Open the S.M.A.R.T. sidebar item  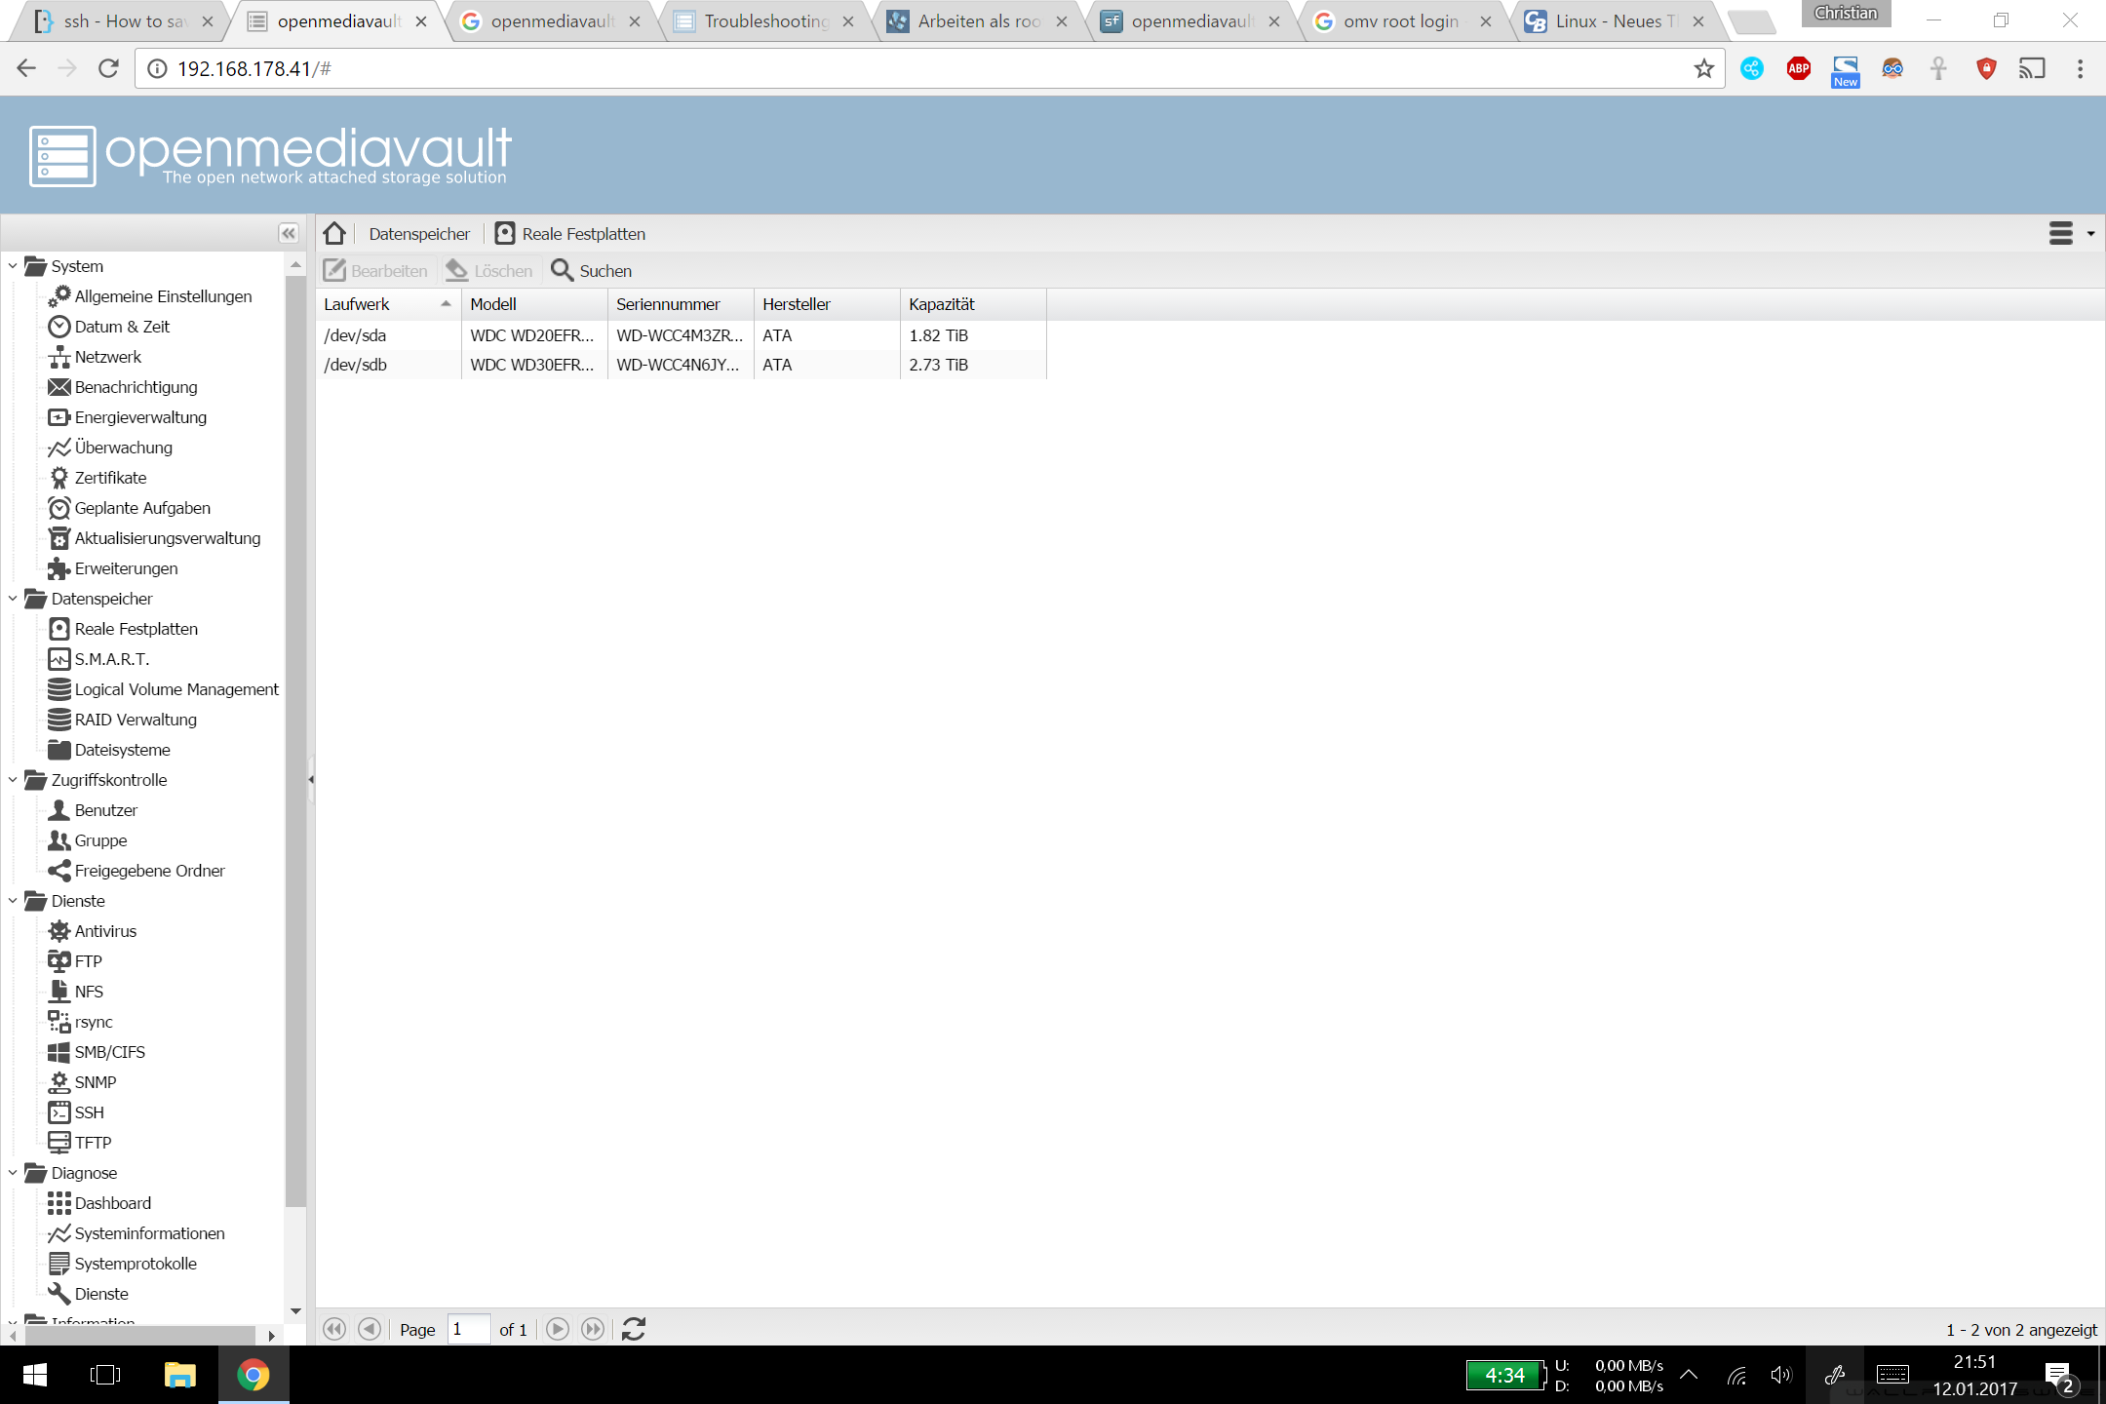pyautogui.click(x=111, y=659)
